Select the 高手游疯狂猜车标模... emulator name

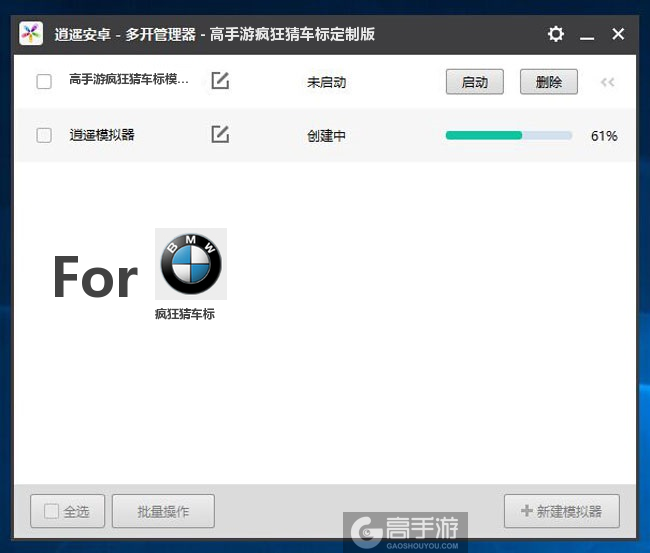coord(129,79)
